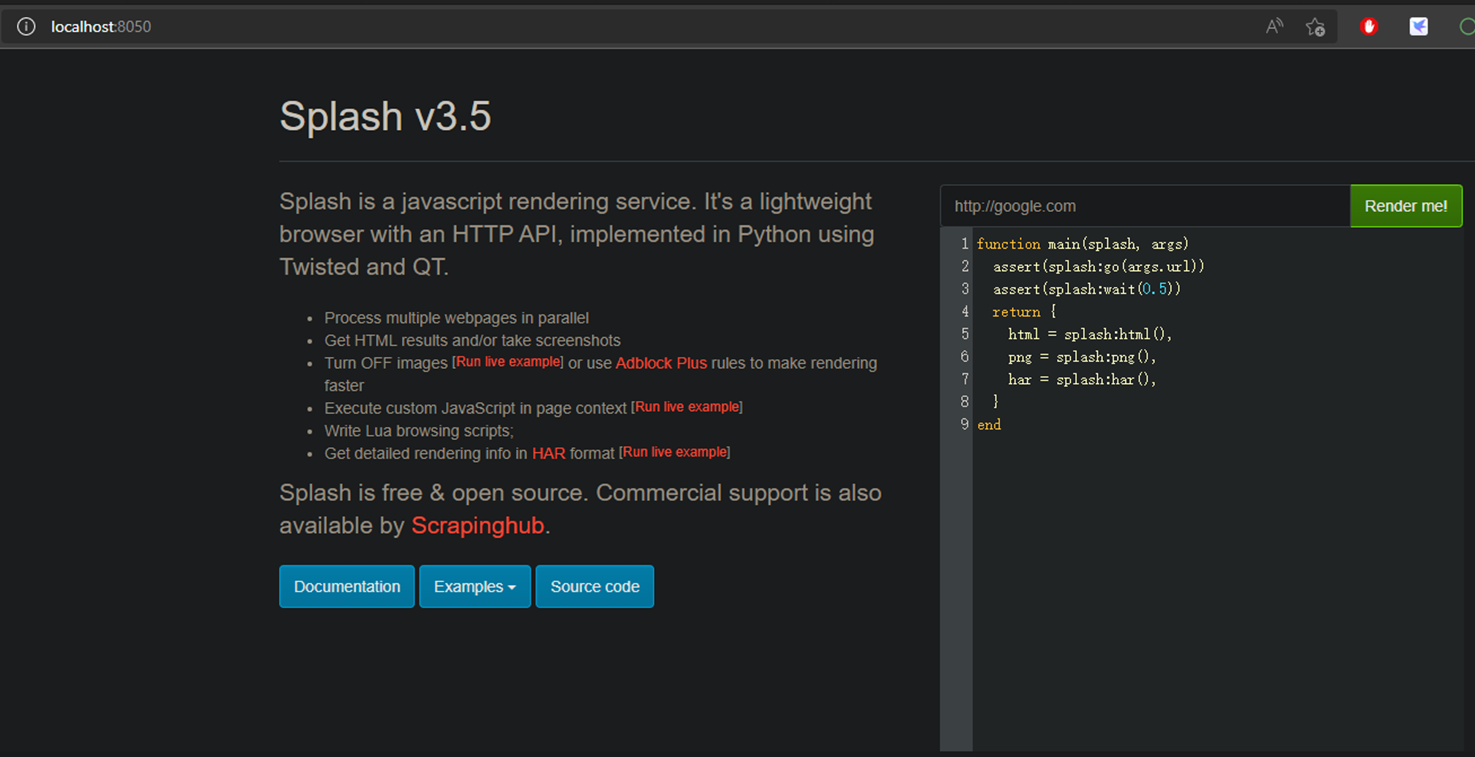Viewport: 1475px width, 757px height.
Task: Open the Scrapinghub link
Action: click(477, 524)
